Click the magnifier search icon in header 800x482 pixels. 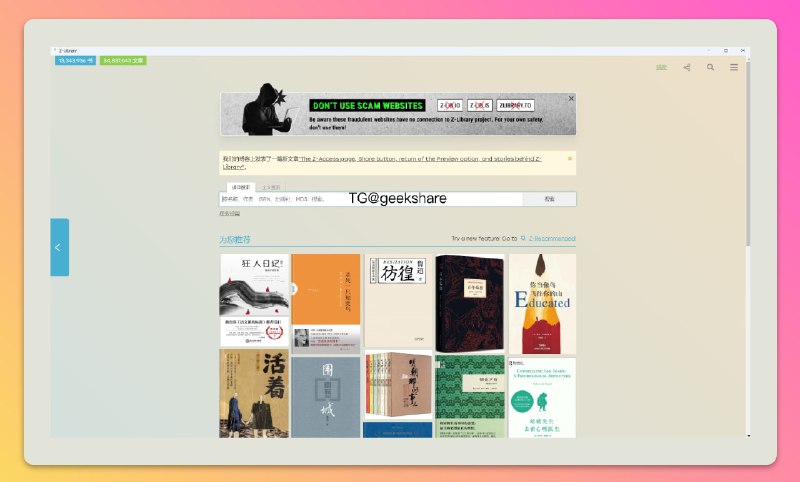point(711,68)
